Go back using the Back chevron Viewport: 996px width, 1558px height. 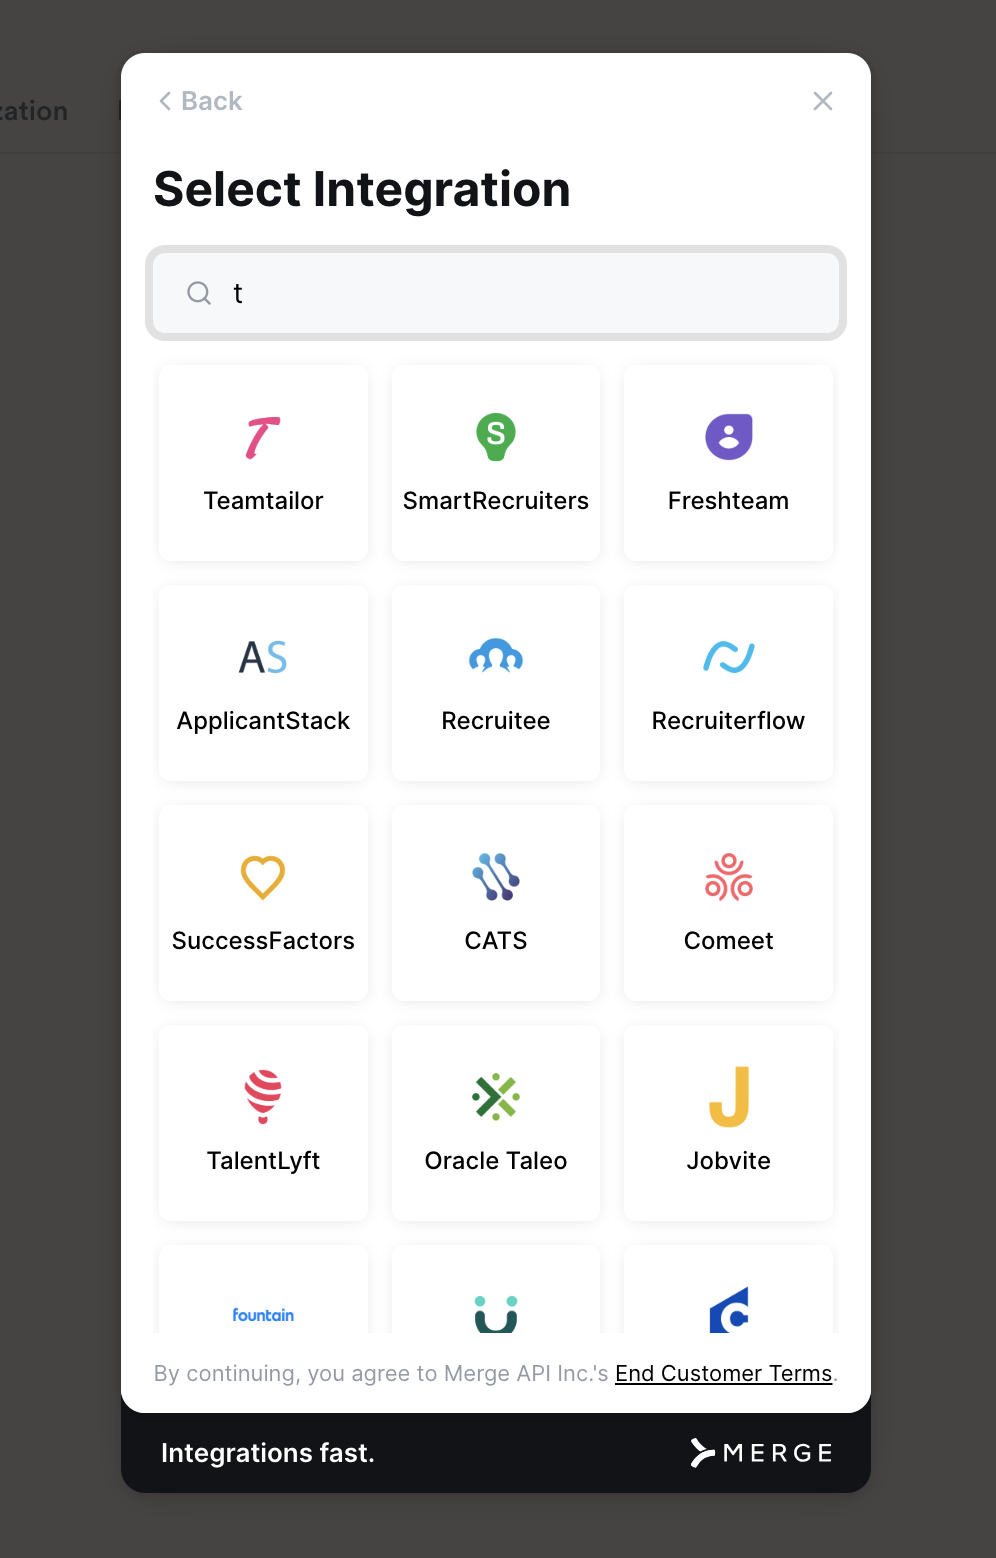point(165,101)
